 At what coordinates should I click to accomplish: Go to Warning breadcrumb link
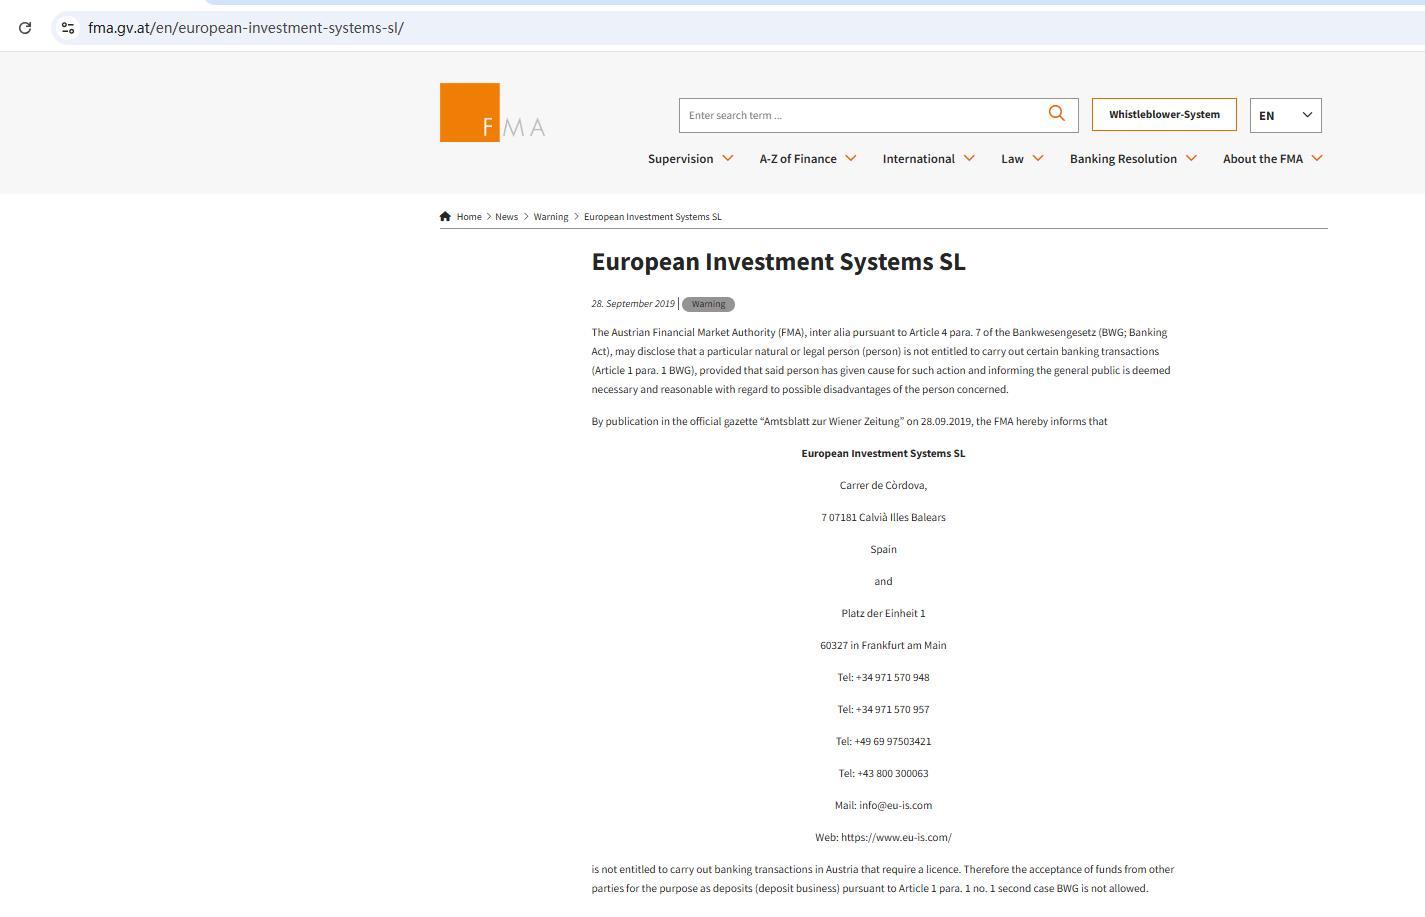click(x=550, y=217)
